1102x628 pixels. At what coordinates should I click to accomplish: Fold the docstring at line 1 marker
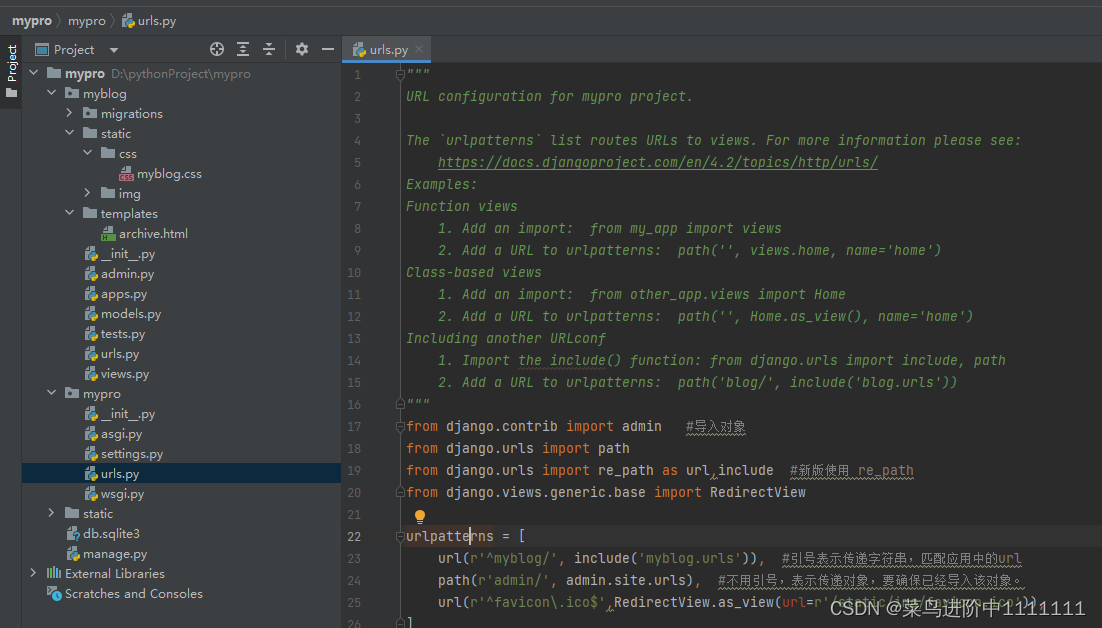point(400,74)
